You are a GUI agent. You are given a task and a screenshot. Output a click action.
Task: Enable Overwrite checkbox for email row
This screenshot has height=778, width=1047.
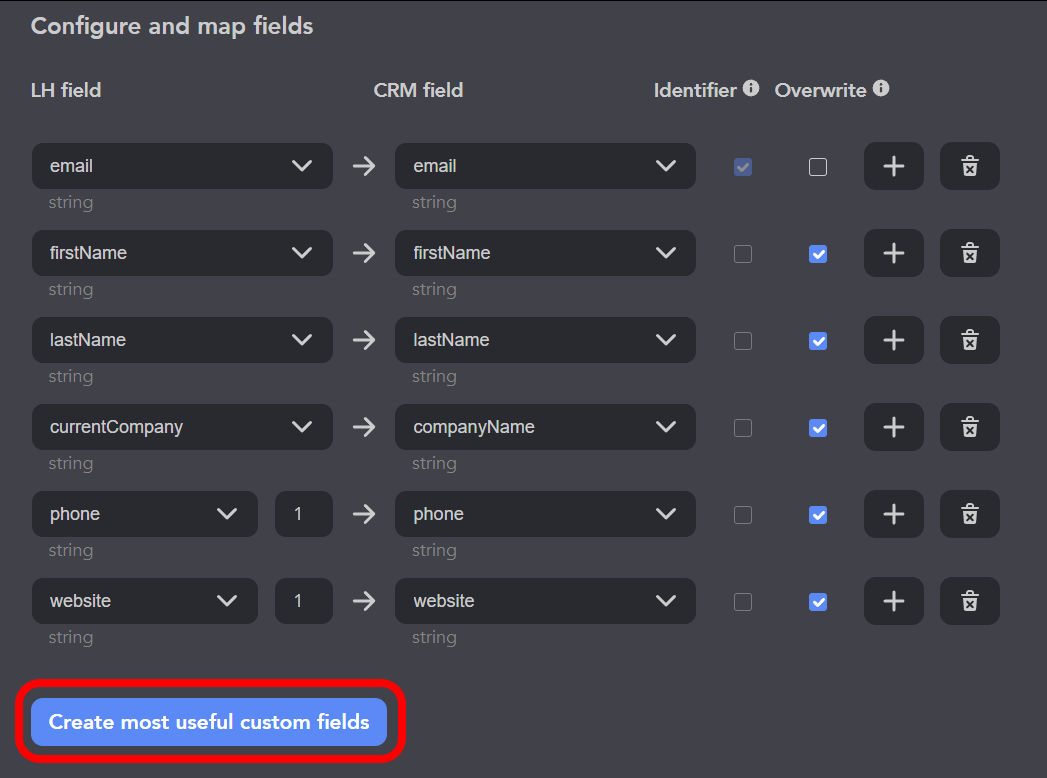point(818,167)
